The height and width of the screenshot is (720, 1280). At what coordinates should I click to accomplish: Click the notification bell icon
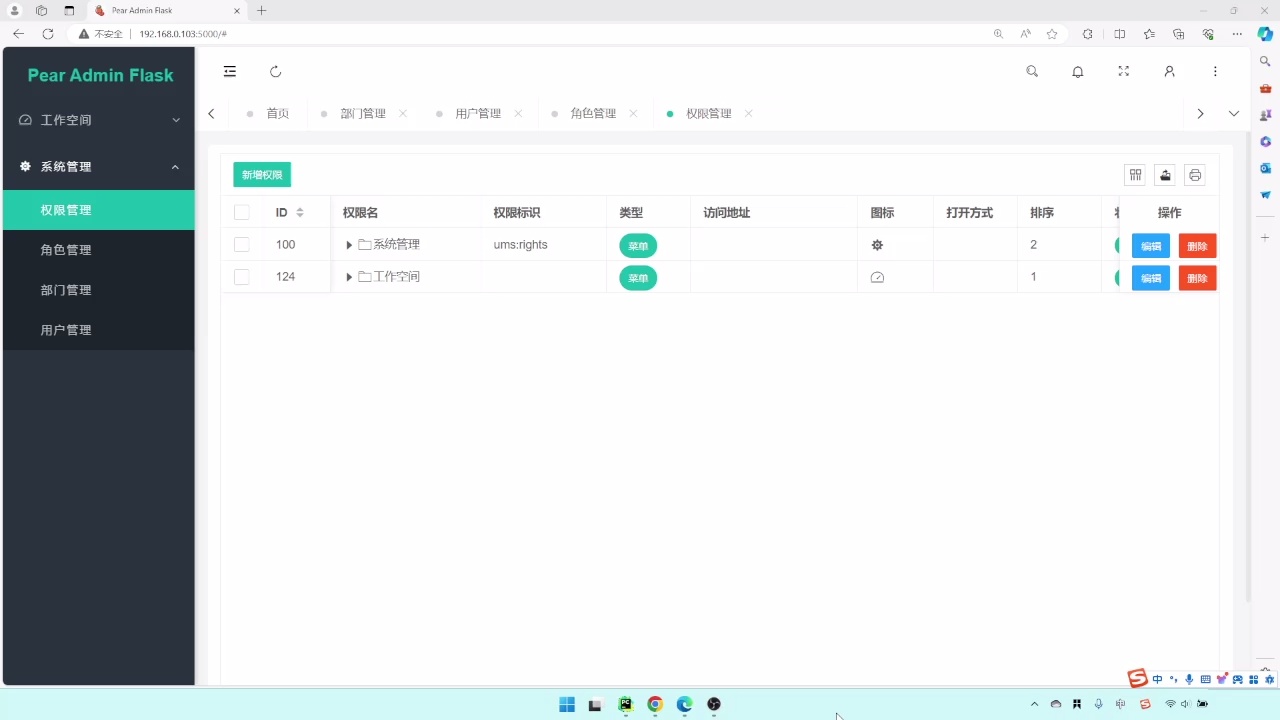[x=1077, y=71]
